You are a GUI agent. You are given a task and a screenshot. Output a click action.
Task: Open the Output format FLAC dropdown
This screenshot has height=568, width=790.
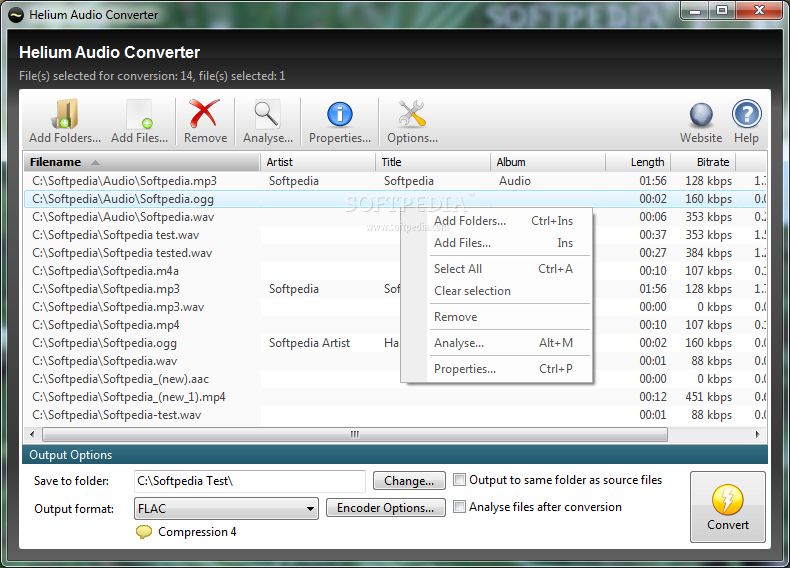click(226, 509)
